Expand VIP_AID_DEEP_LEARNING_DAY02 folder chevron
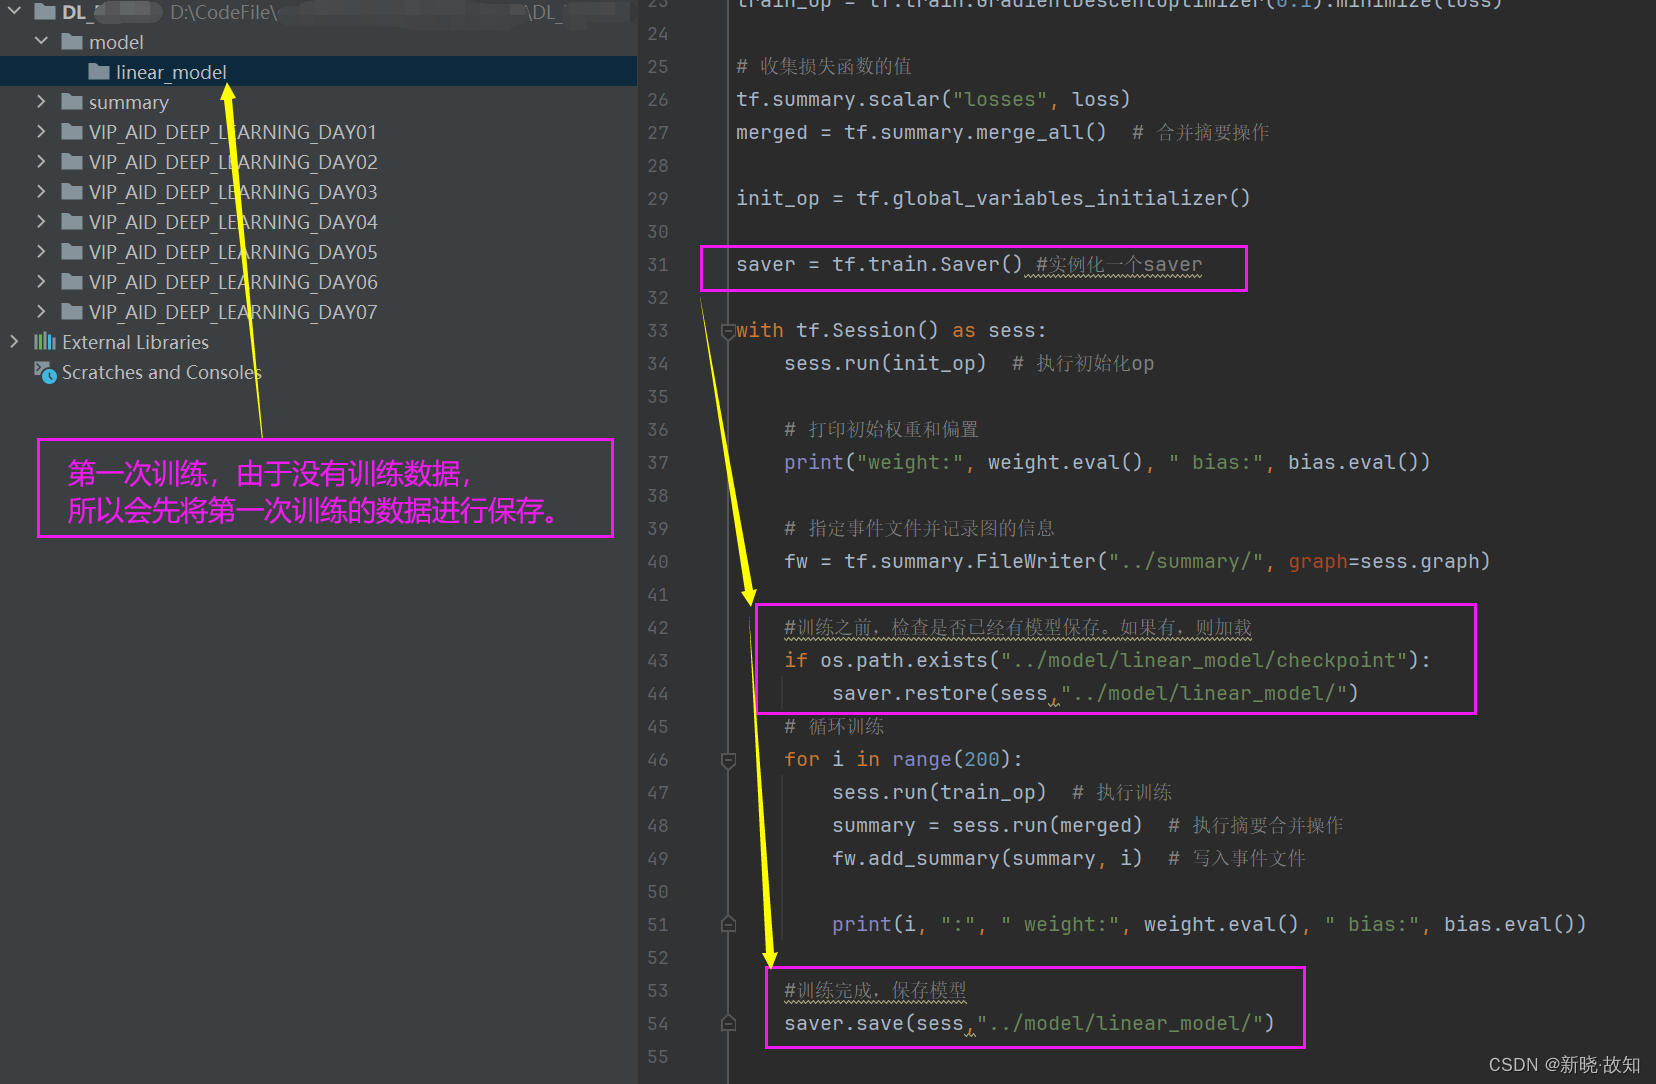 pos(41,161)
